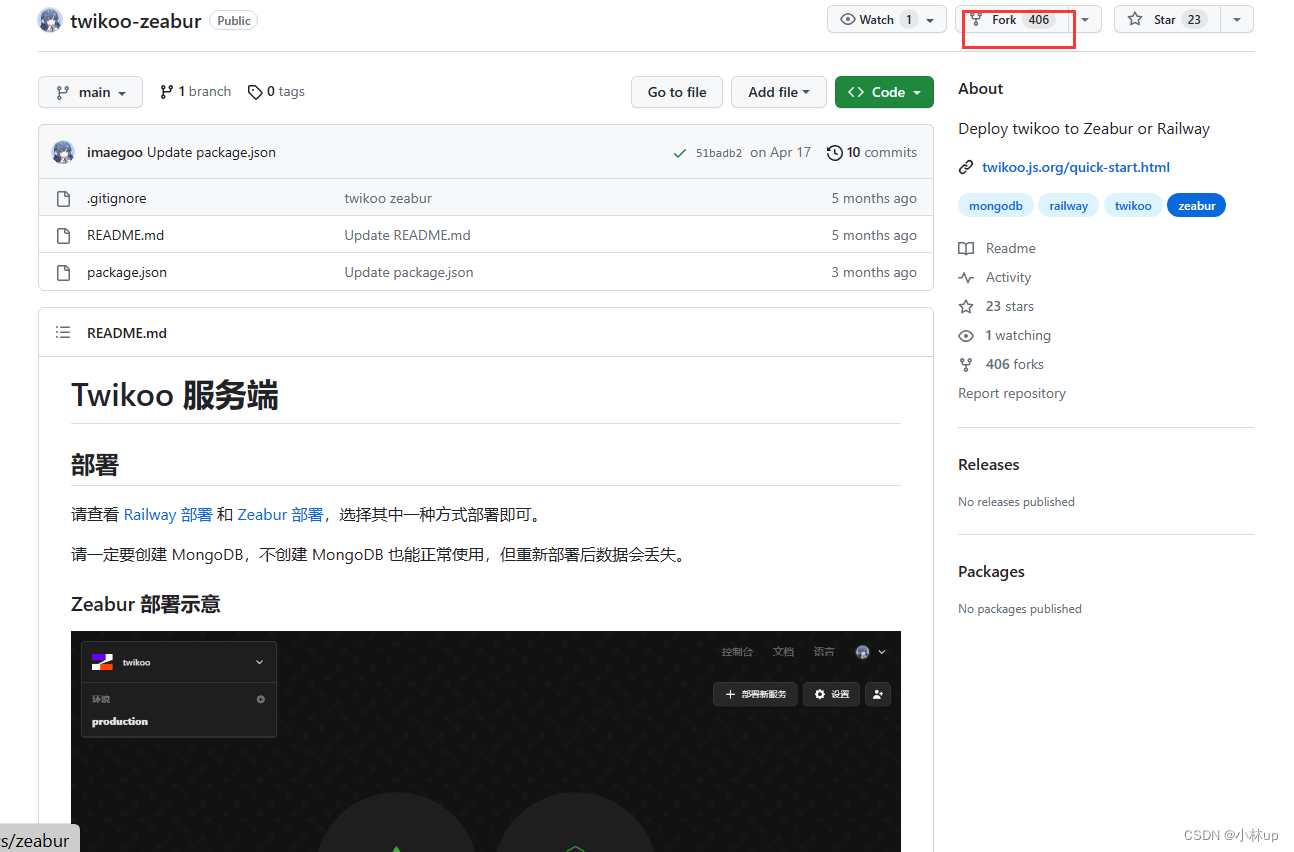Star the repository
Viewport: 1294px width, 852px height.
pyautogui.click(x=1165, y=19)
